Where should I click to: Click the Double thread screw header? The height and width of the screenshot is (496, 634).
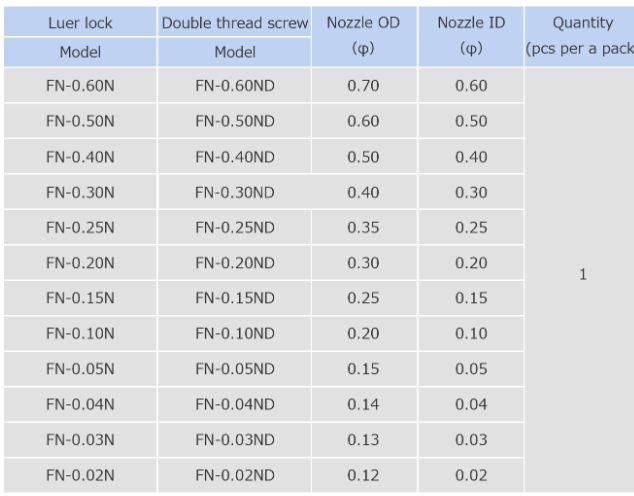click(235, 22)
